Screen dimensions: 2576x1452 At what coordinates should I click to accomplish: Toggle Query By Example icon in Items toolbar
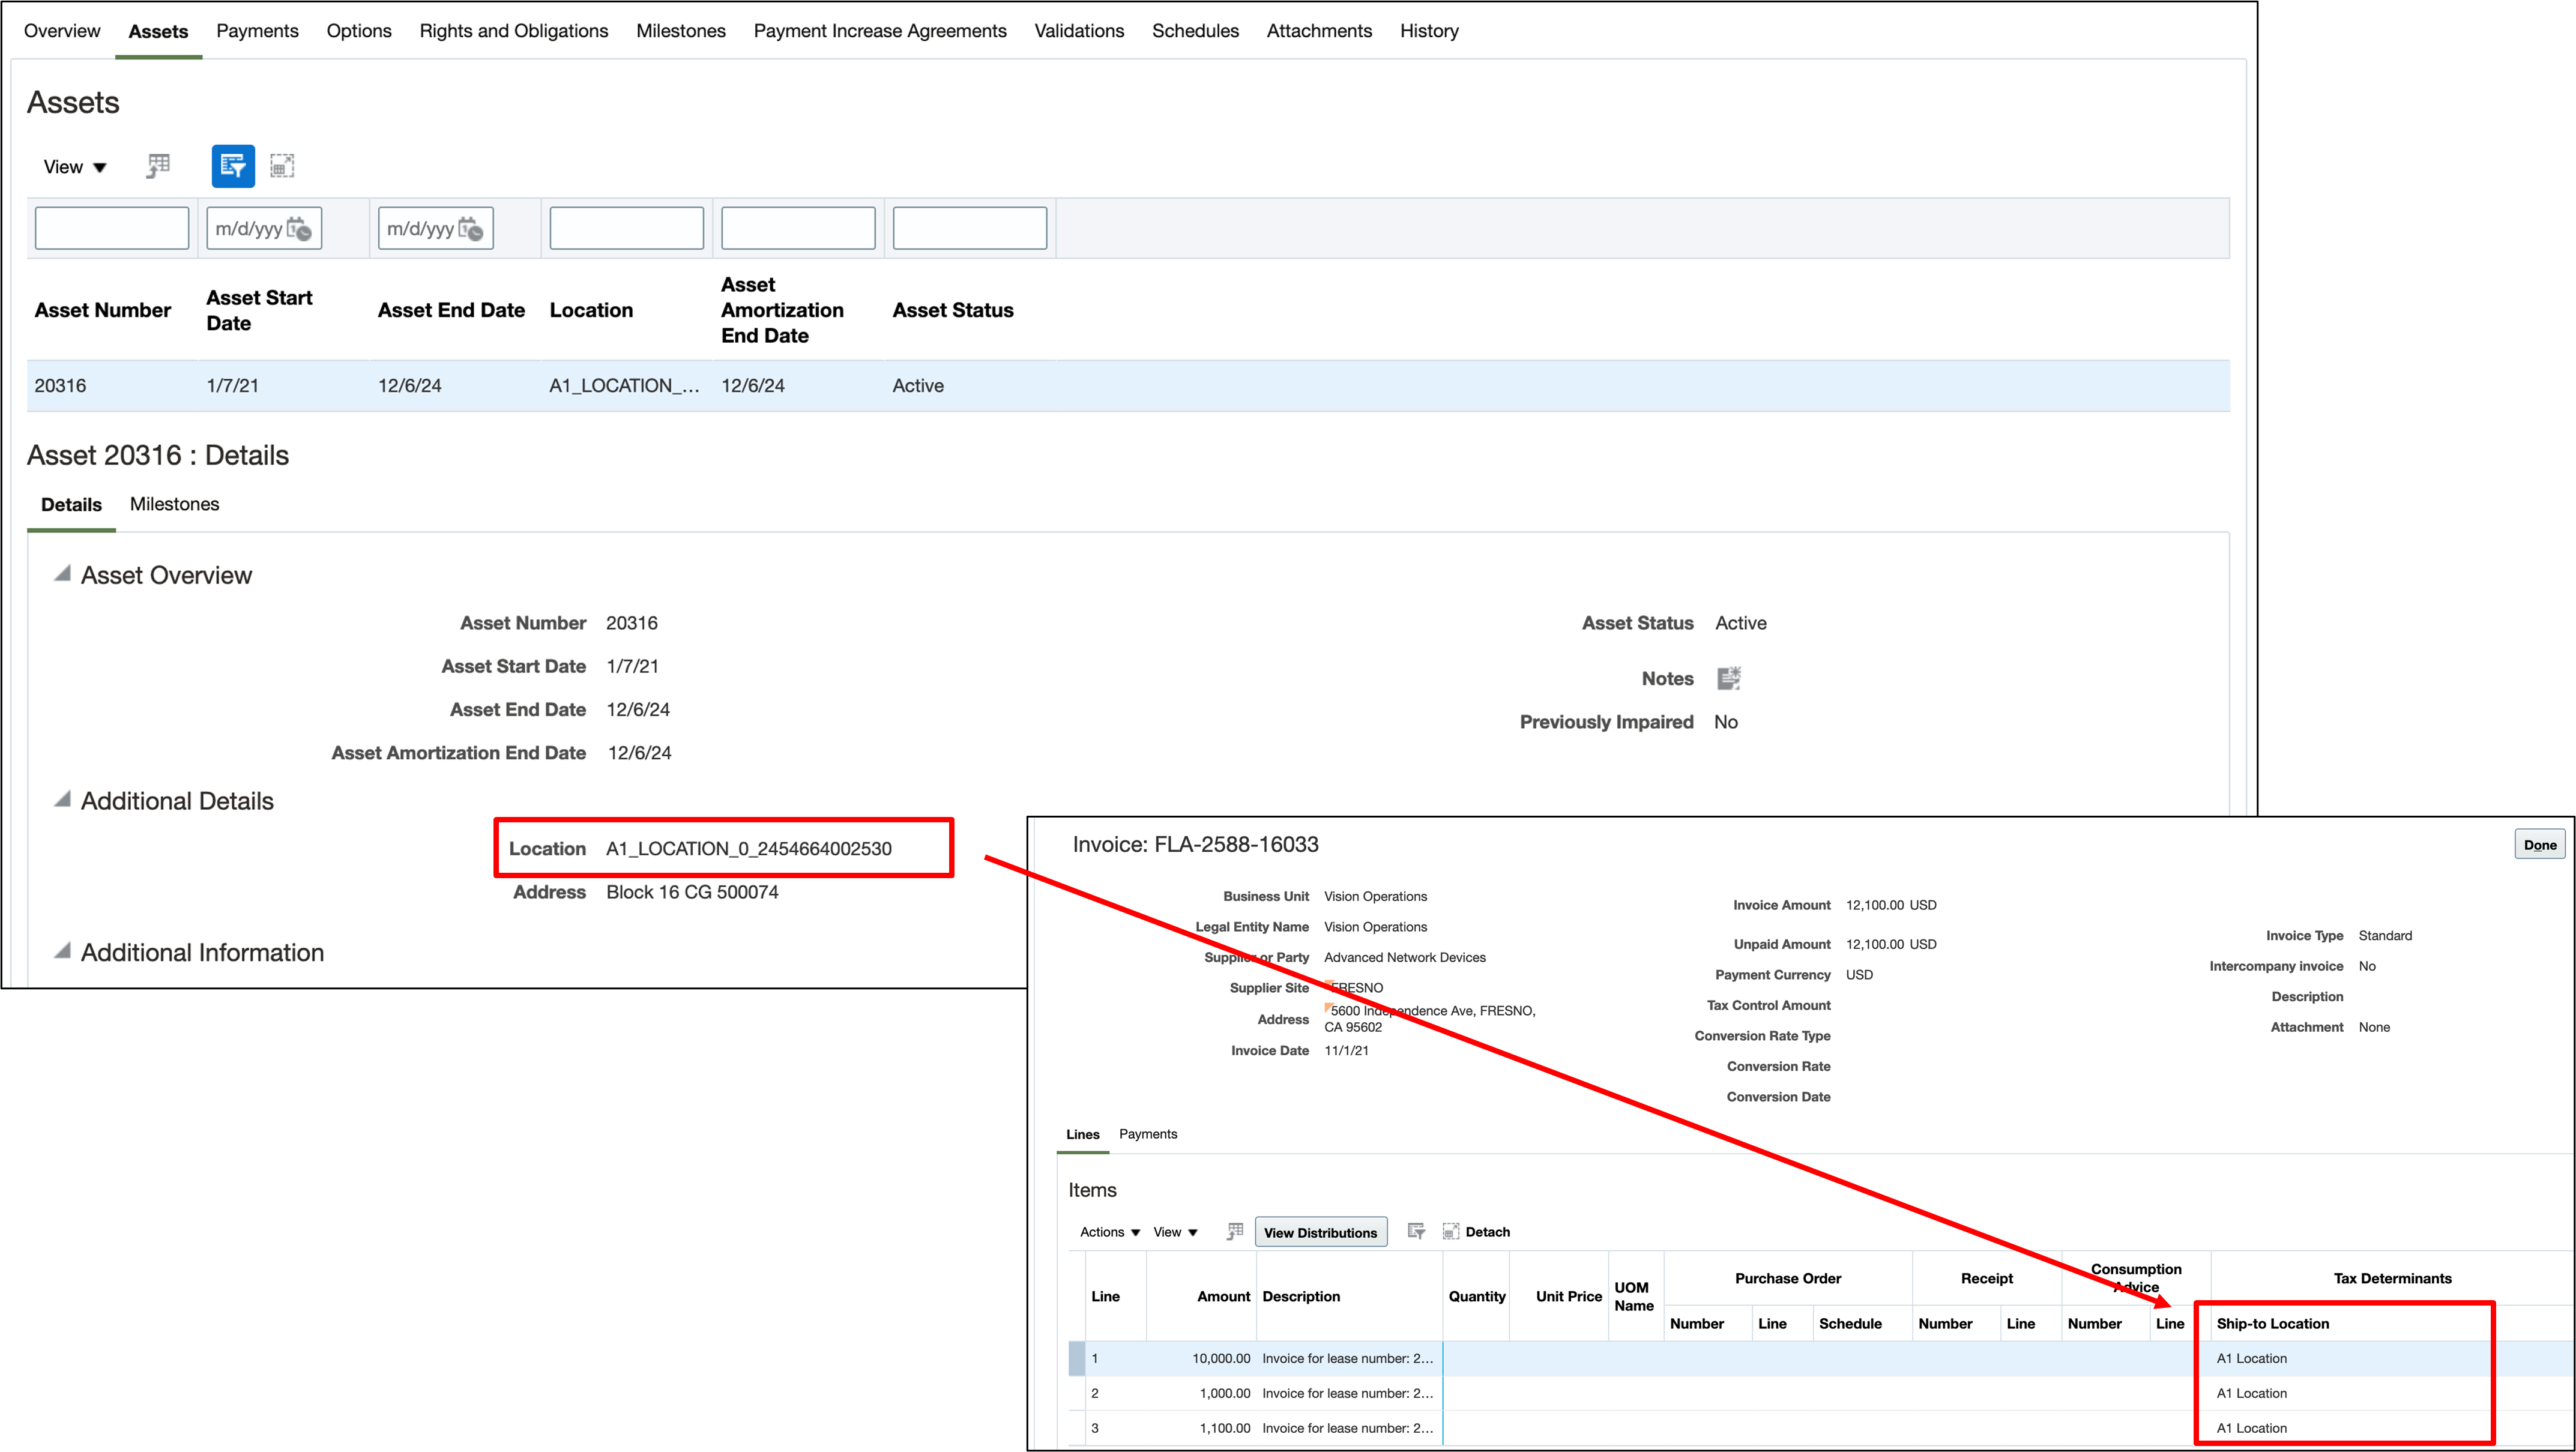click(x=1416, y=1232)
